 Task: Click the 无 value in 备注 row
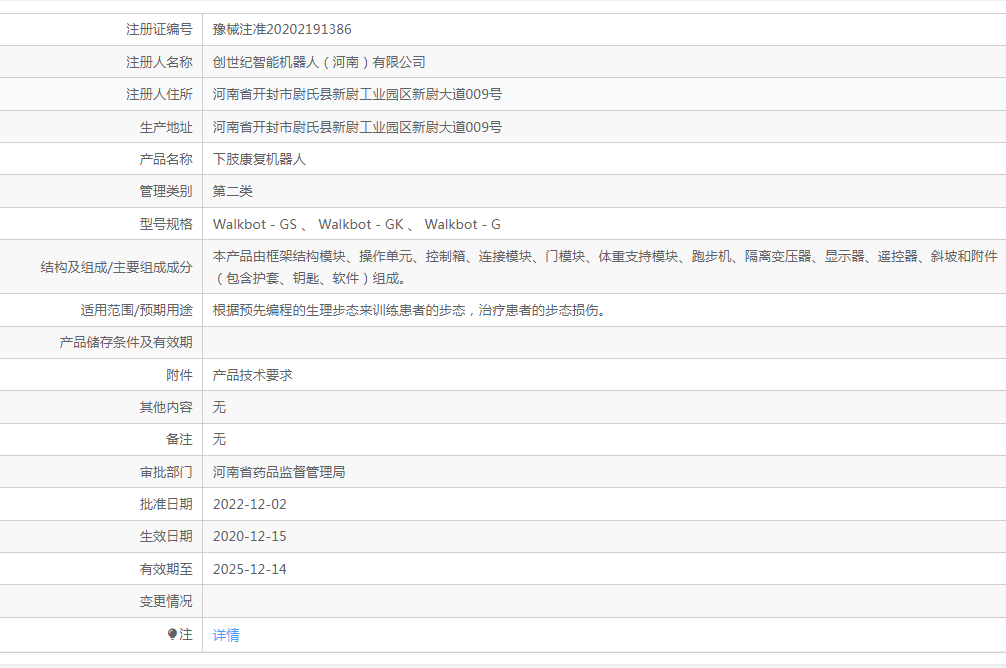coord(219,440)
